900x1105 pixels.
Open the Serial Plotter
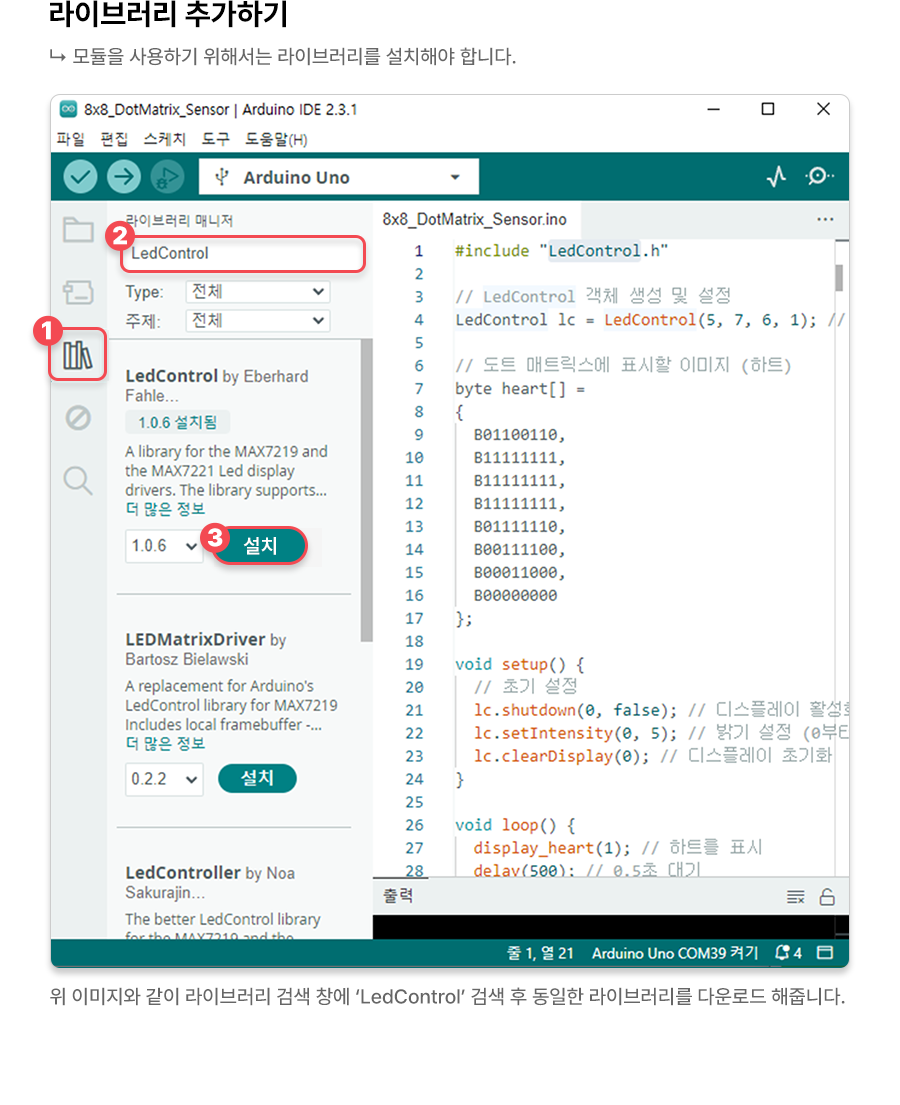tap(777, 177)
